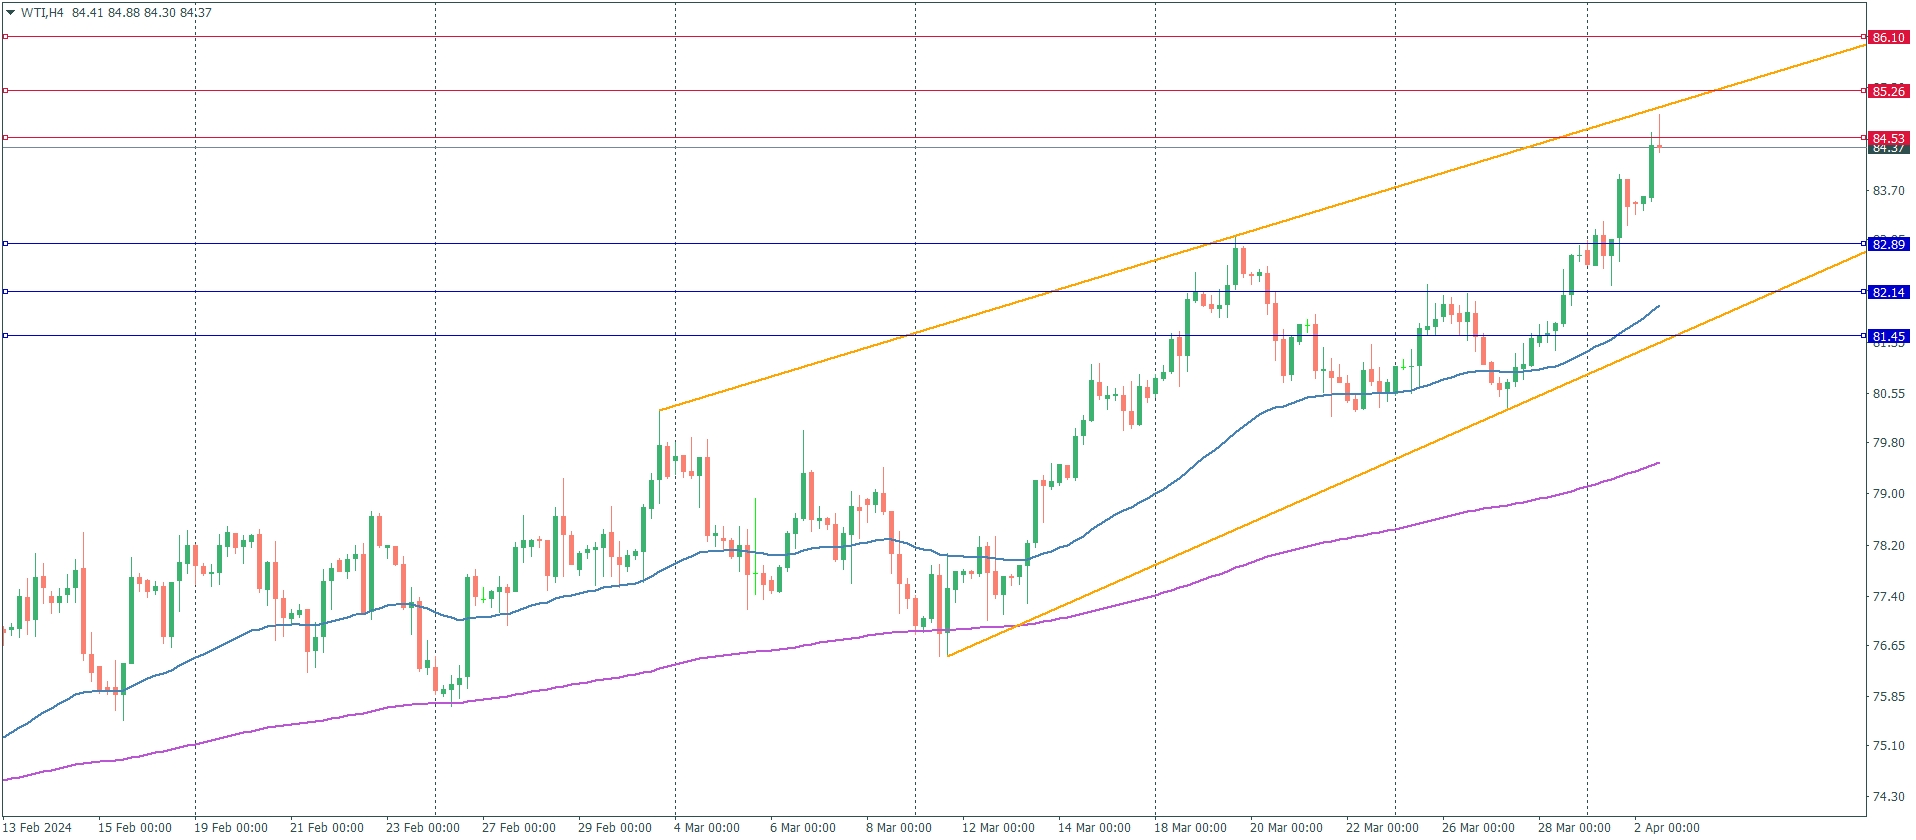Image resolution: width=1916 pixels, height=840 pixels.
Task: Click the 29 Feb 00:00 time label
Action: (615, 827)
